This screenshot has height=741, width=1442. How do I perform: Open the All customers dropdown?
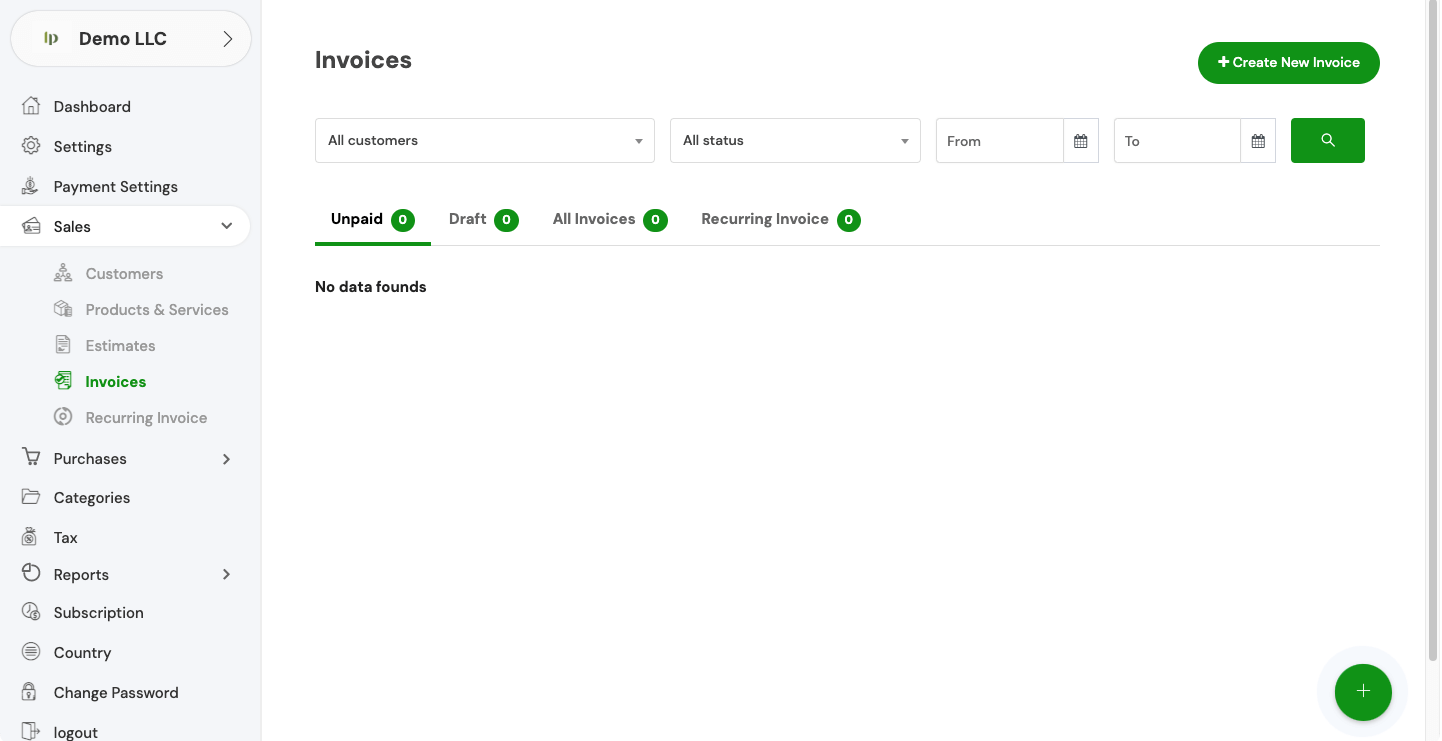(484, 141)
